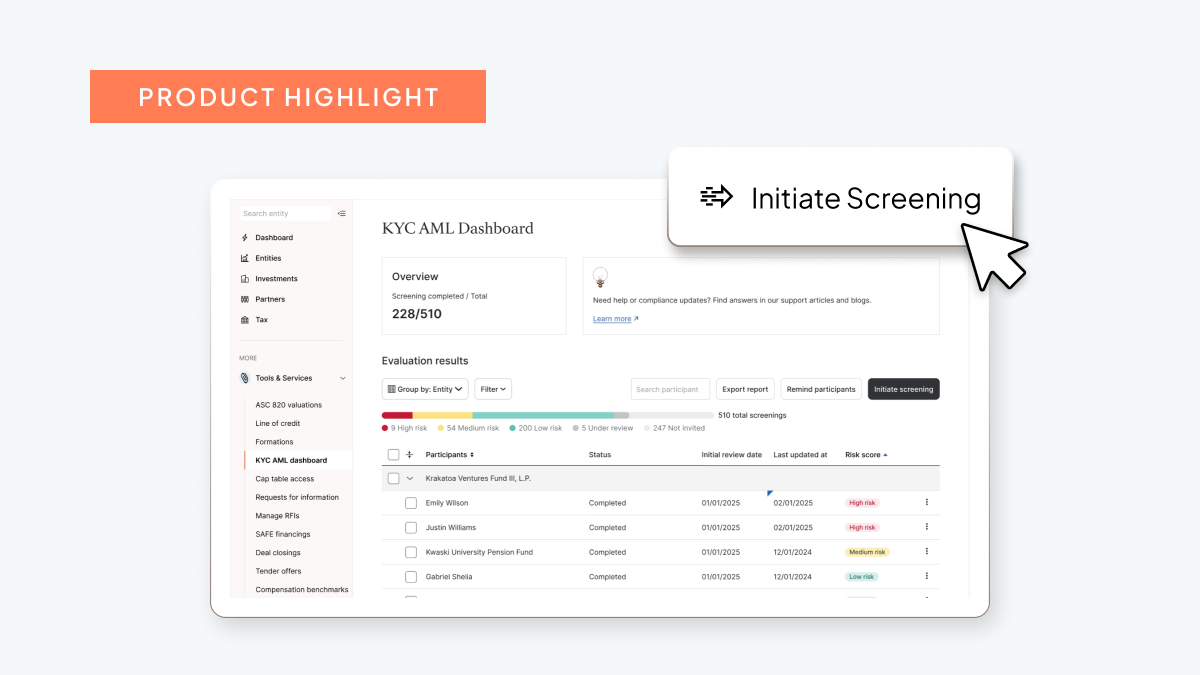Click the Search participant input field

tap(670, 389)
